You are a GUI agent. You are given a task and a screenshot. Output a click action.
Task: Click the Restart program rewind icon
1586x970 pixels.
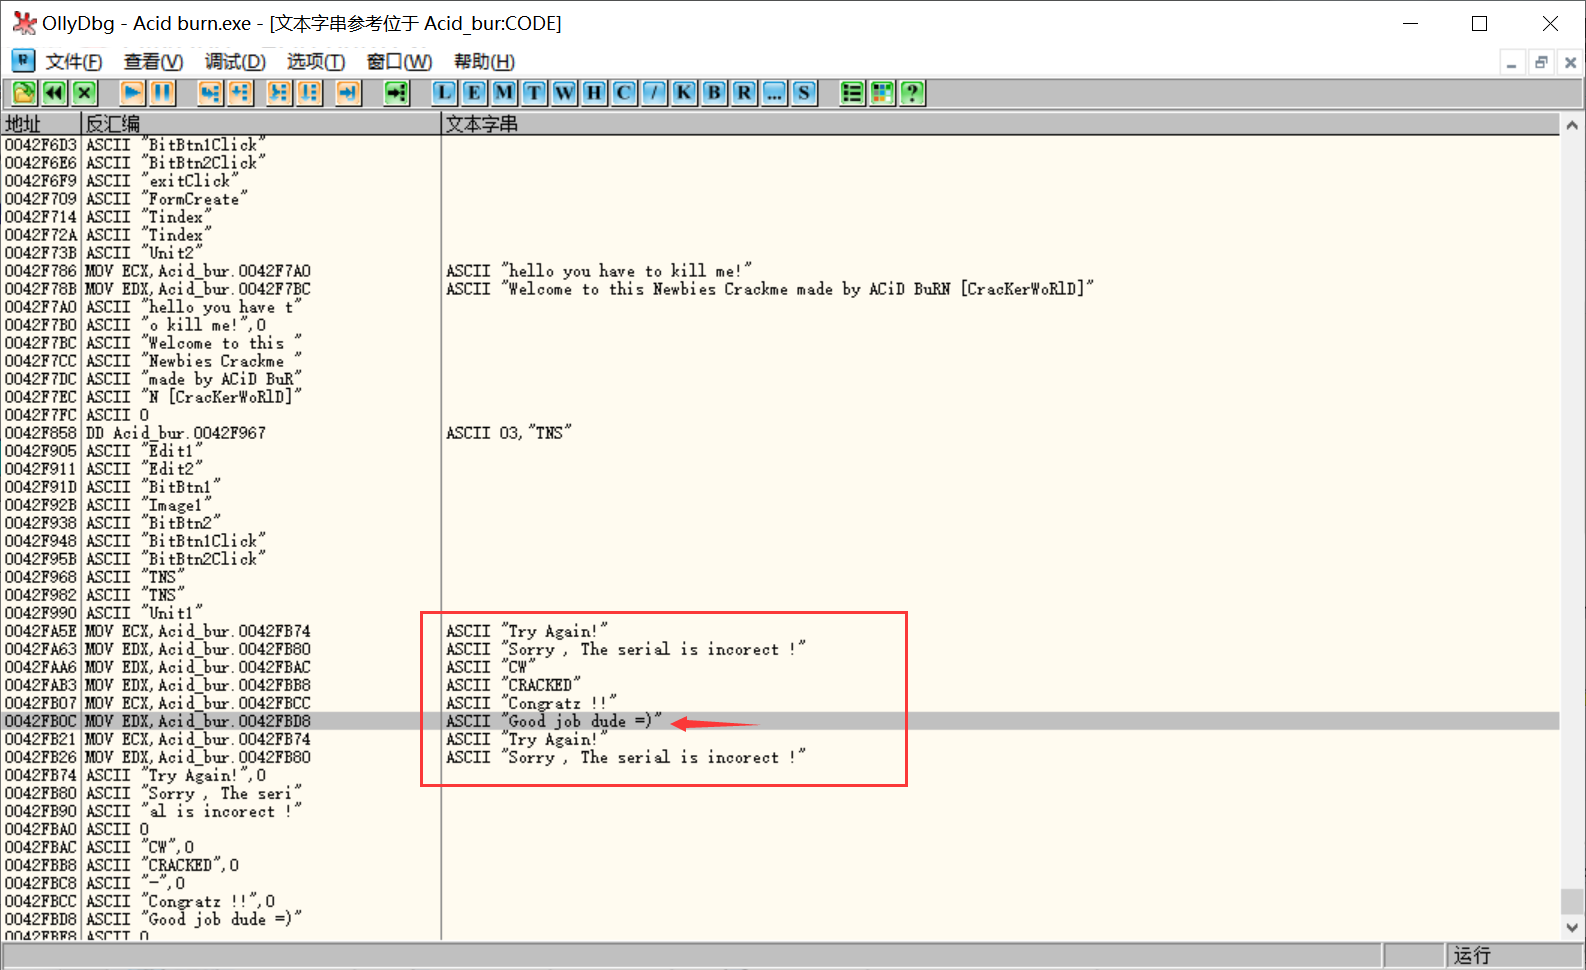point(54,93)
